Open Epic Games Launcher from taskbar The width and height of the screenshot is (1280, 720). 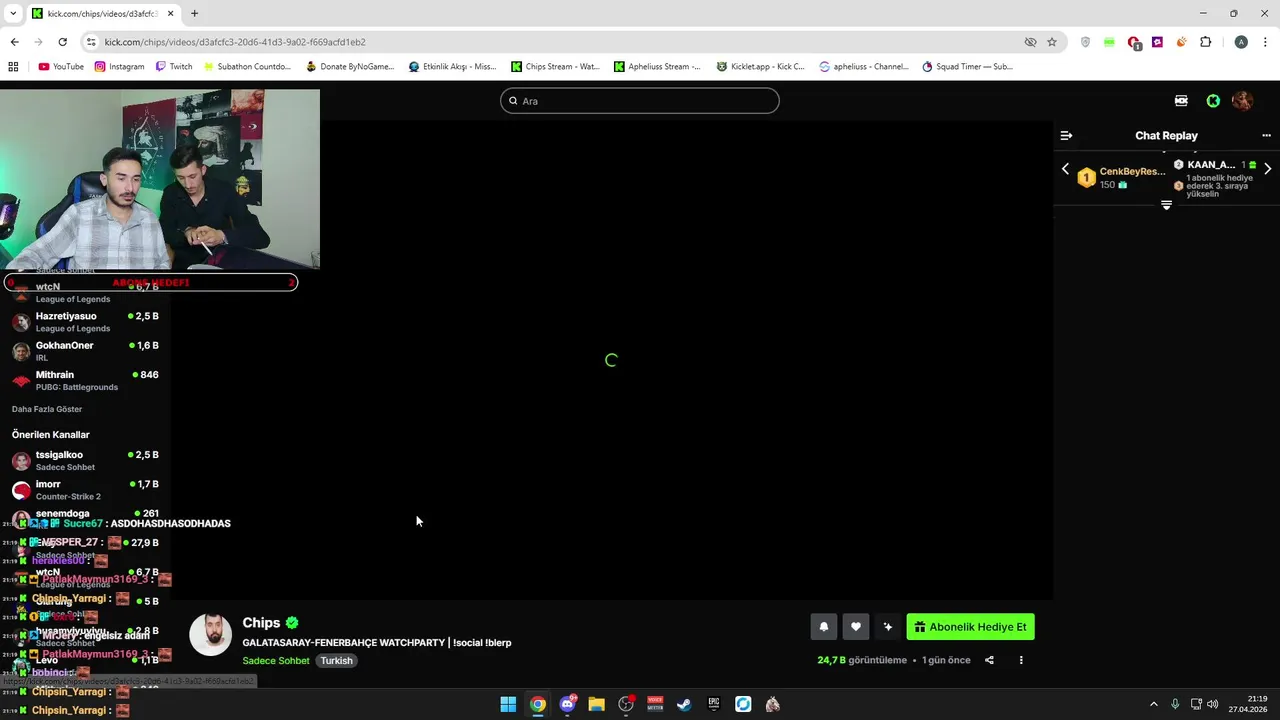click(x=714, y=704)
